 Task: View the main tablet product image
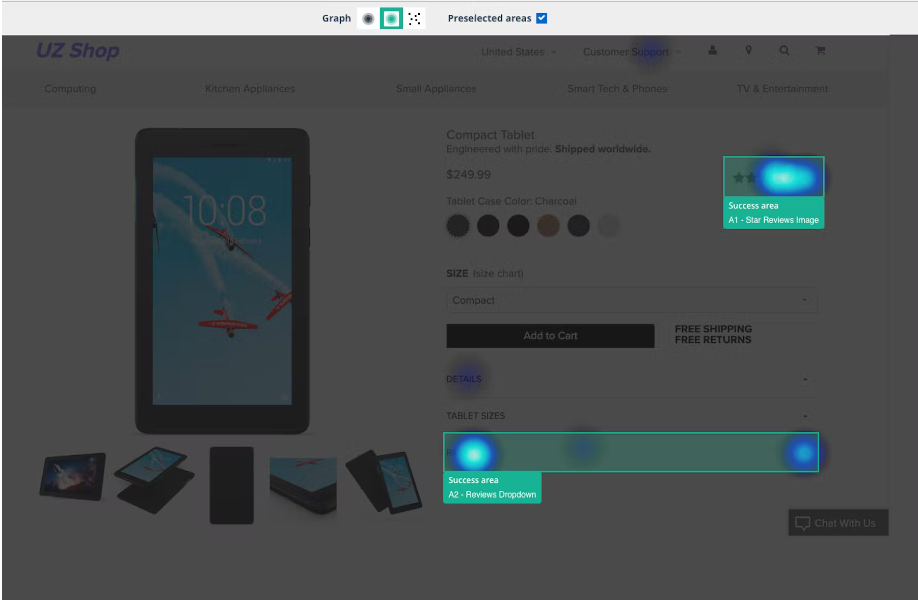pyautogui.click(x=222, y=281)
